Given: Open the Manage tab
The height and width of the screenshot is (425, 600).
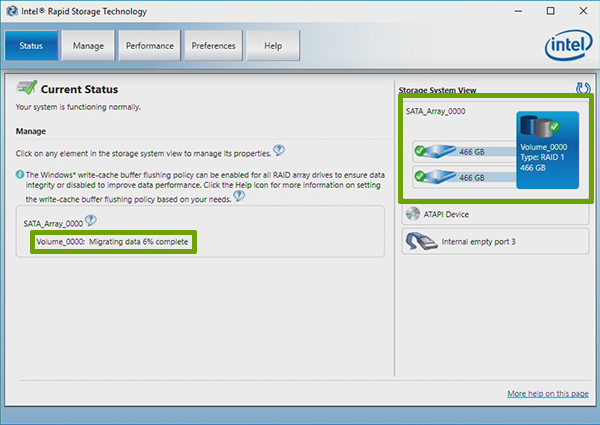Looking at the screenshot, I should point(88,46).
